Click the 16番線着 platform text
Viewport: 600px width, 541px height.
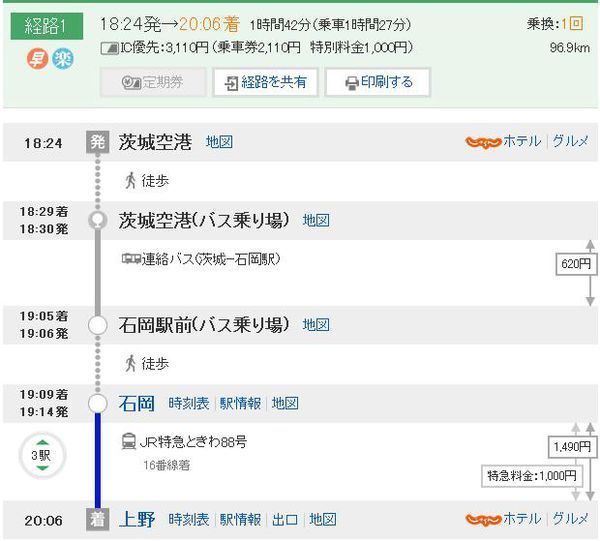166,465
